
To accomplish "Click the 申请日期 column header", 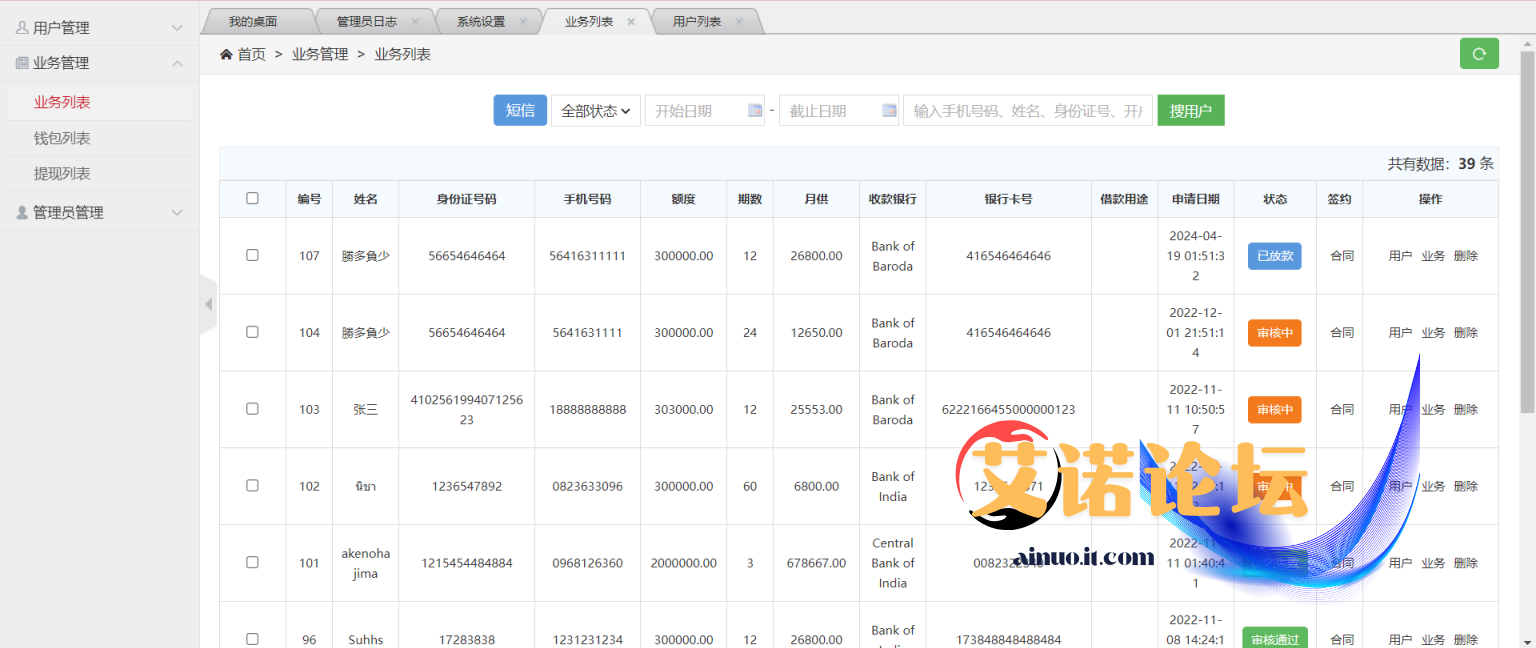I will pyautogui.click(x=1196, y=199).
